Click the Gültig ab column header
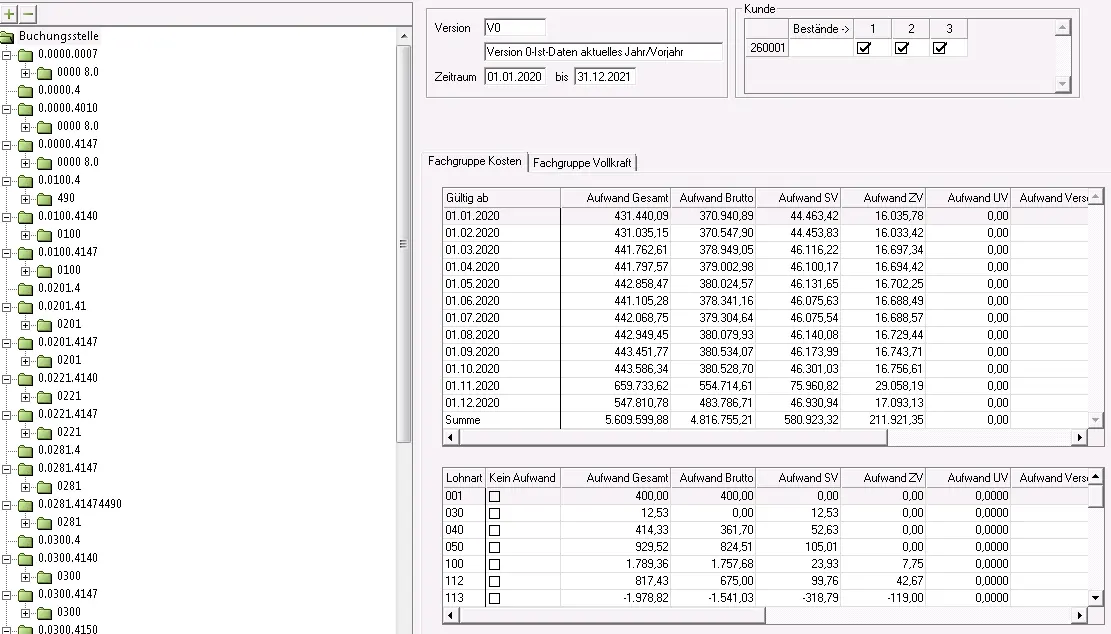This screenshot has height=634, width=1111. tap(500, 198)
